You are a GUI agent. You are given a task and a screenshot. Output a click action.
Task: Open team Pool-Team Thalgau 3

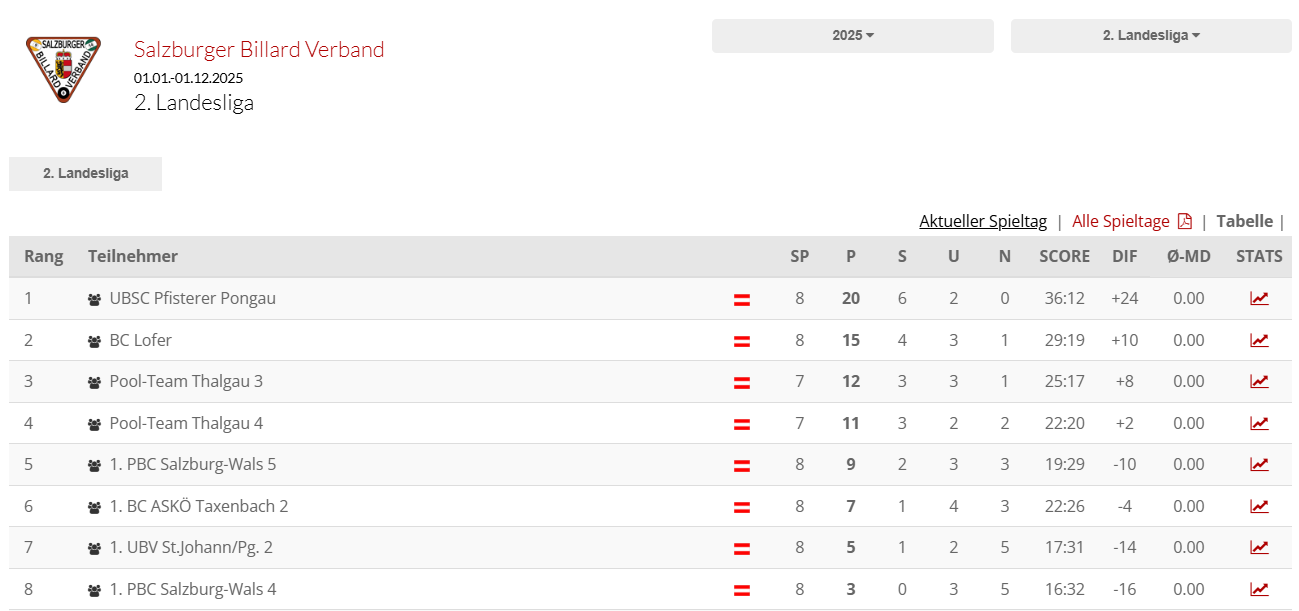pos(186,381)
